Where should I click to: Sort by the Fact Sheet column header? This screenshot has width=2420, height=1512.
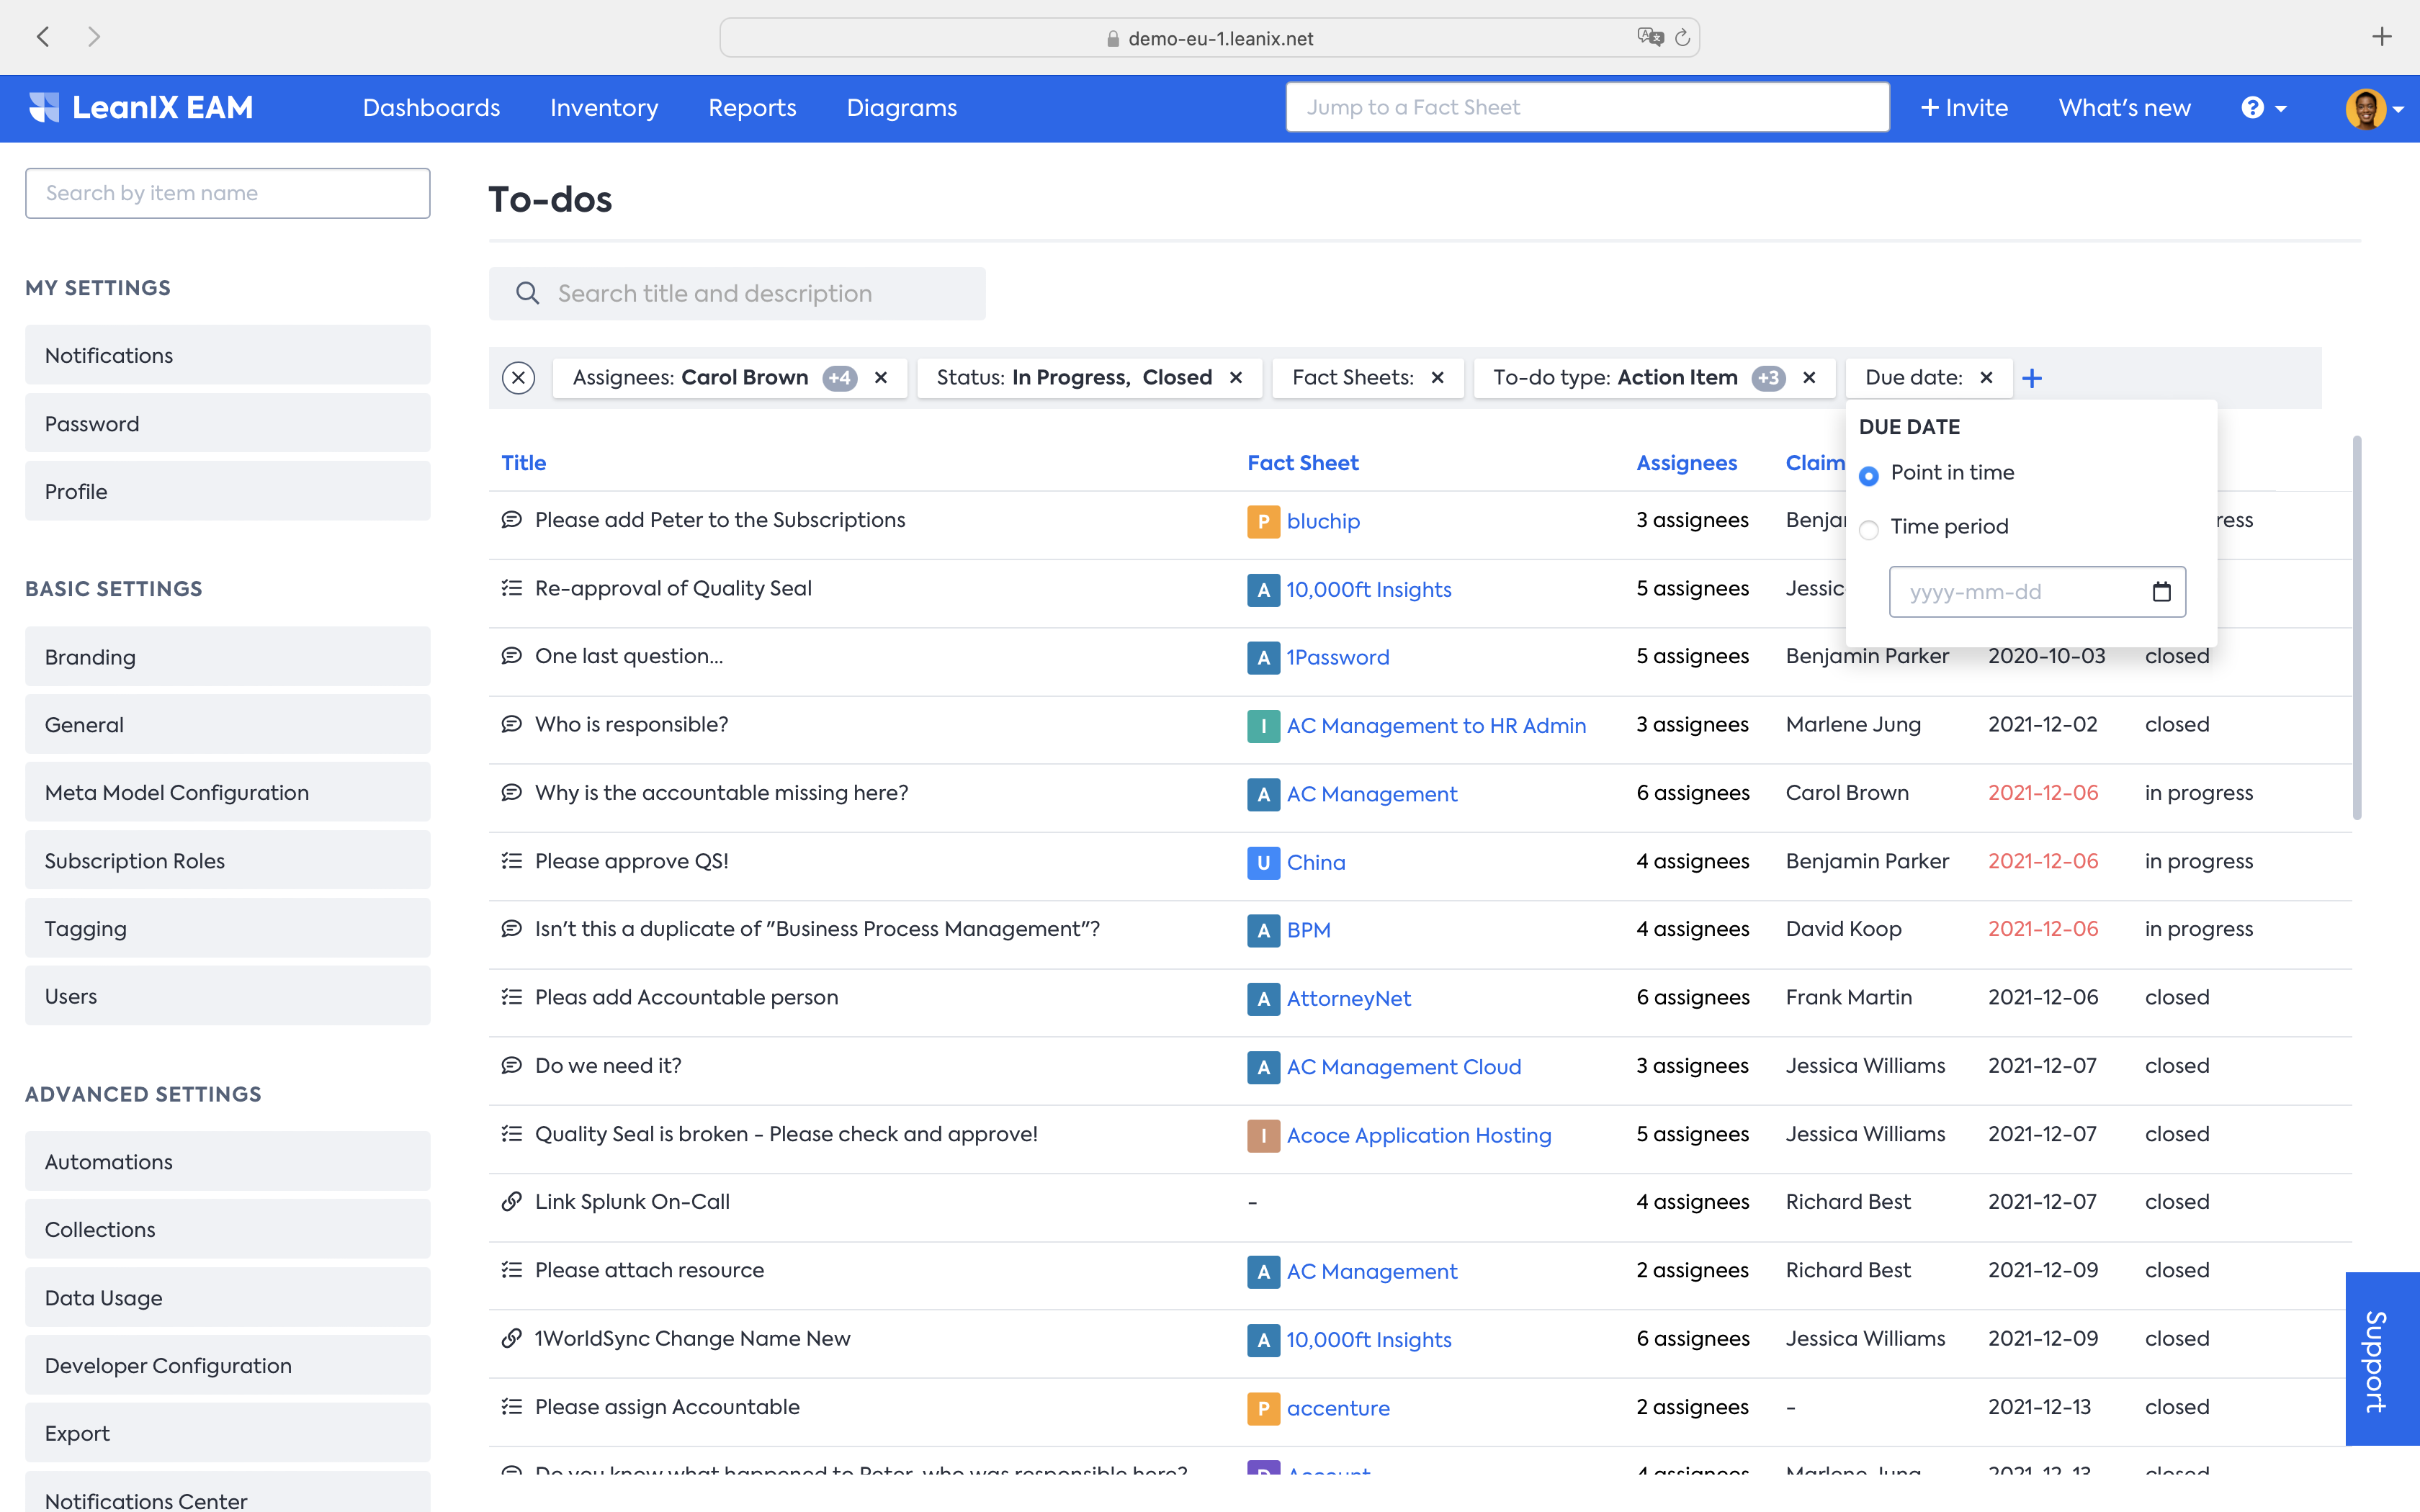point(1302,463)
